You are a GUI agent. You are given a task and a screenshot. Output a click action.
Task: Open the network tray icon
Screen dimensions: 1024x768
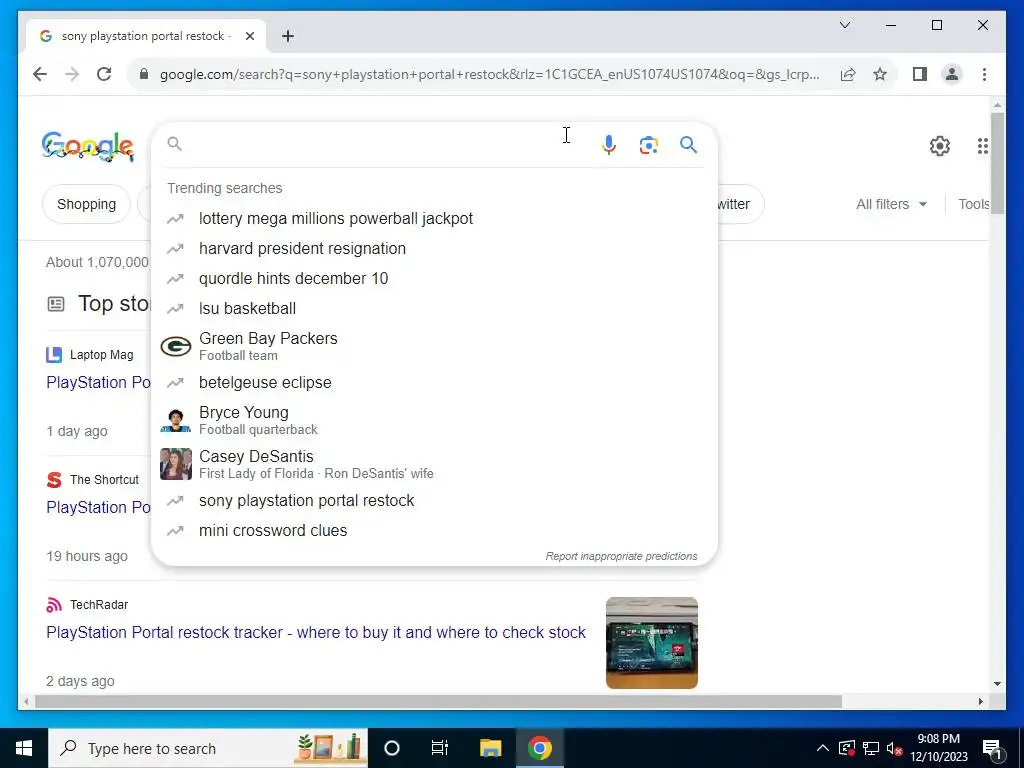pyautogui.click(x=871, y=748)
